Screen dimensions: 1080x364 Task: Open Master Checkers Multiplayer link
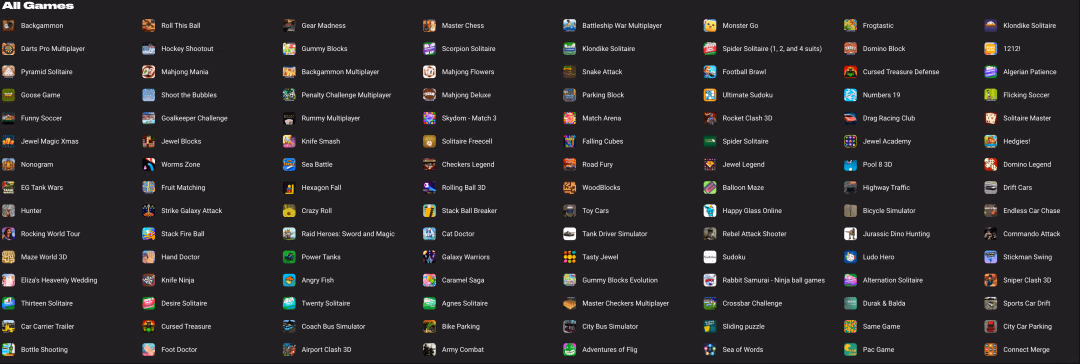625,303
